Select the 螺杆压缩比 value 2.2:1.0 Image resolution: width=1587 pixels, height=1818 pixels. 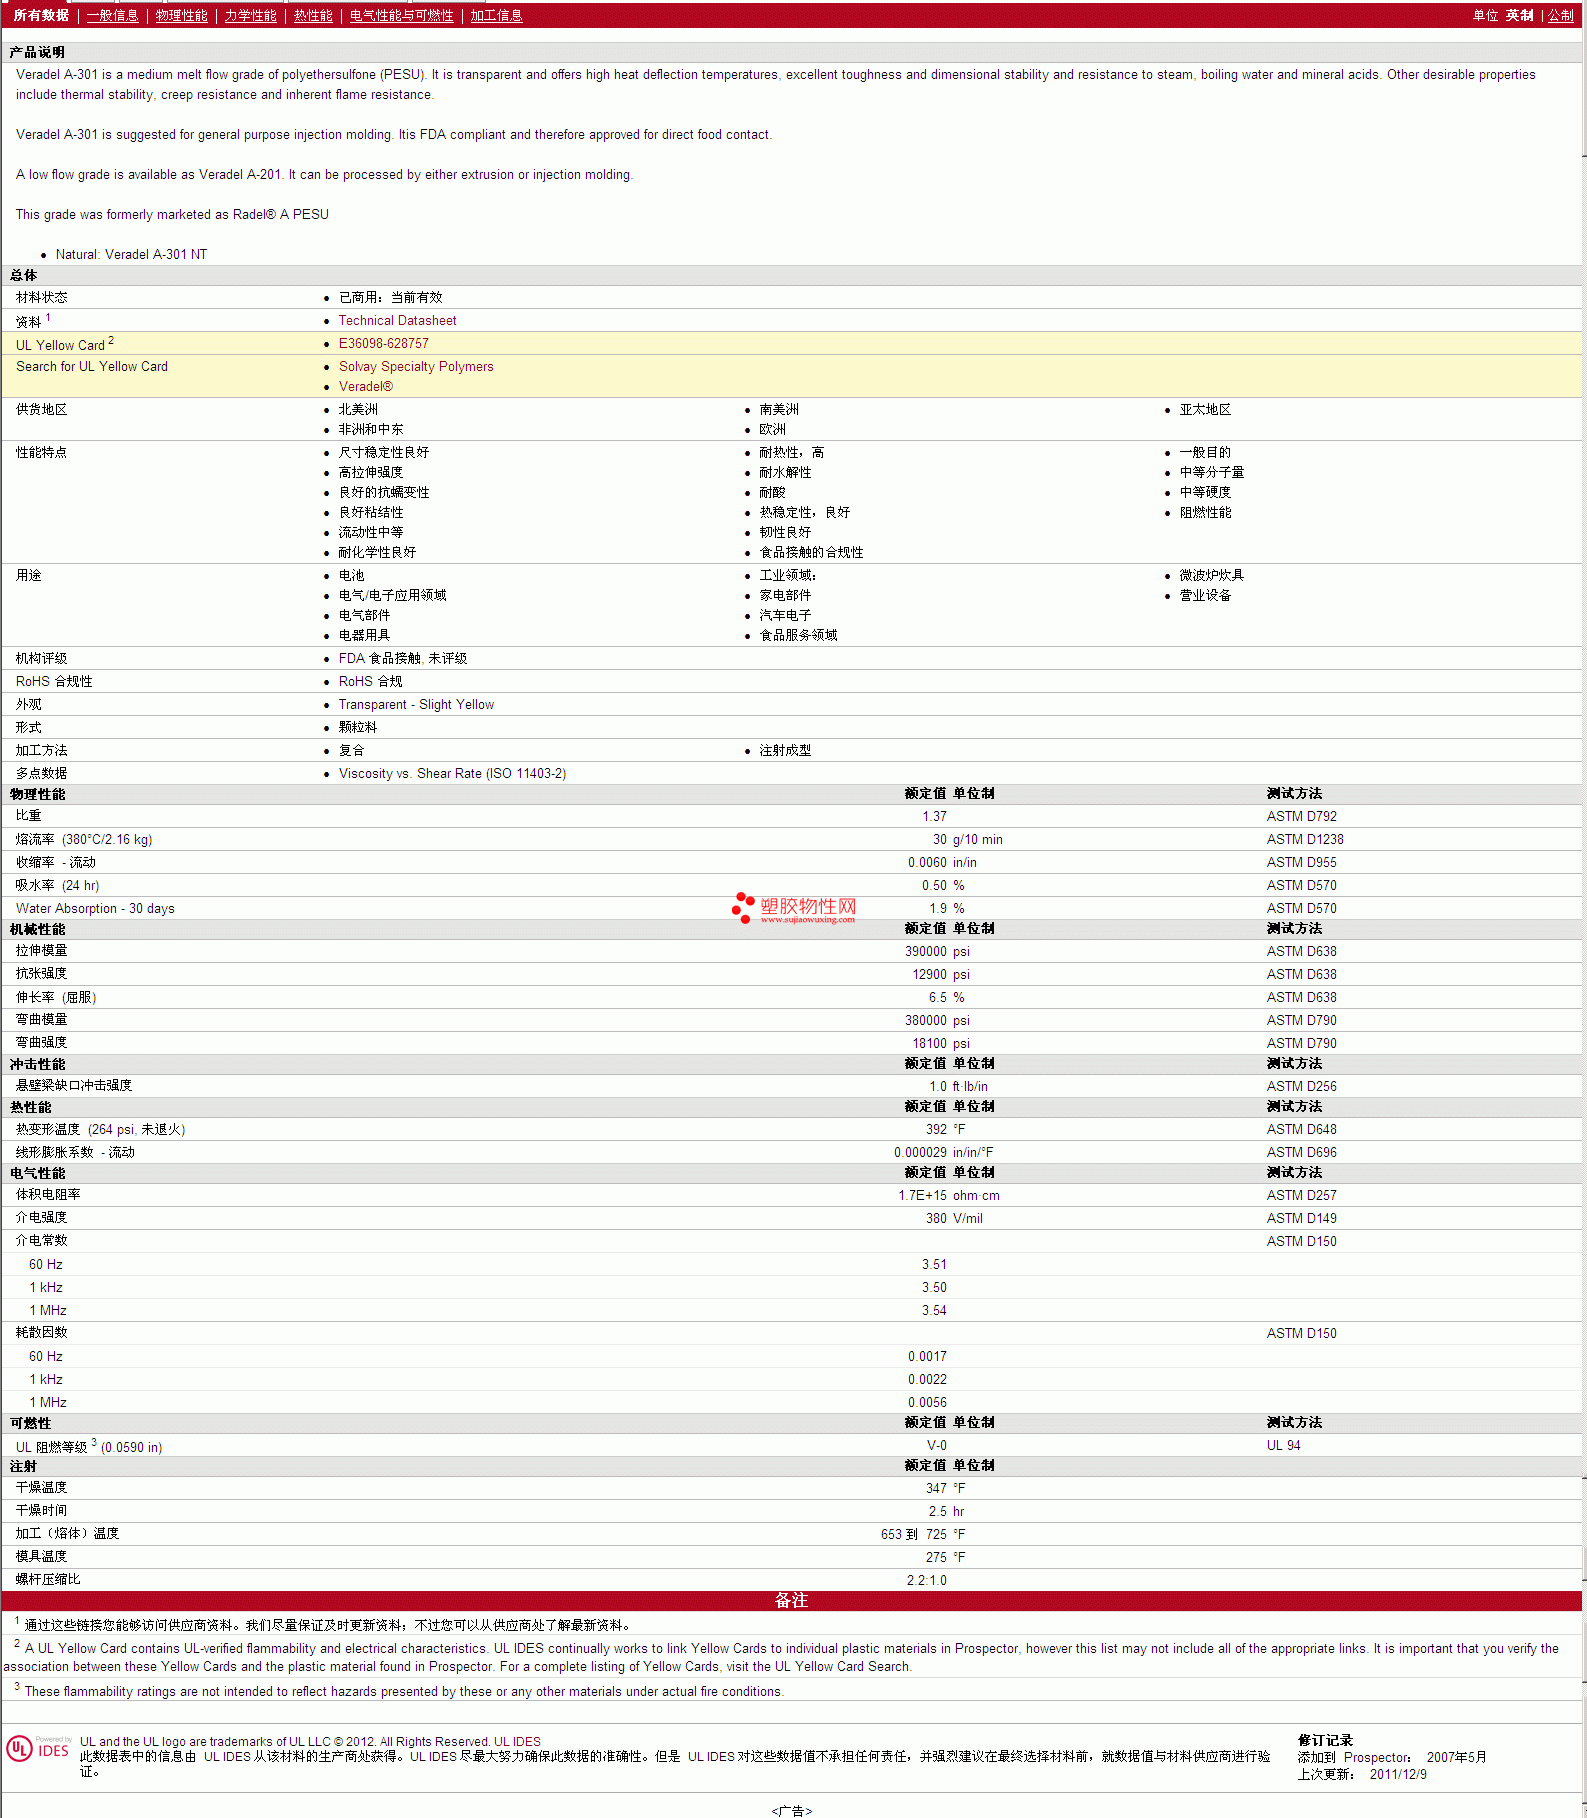926,1580
